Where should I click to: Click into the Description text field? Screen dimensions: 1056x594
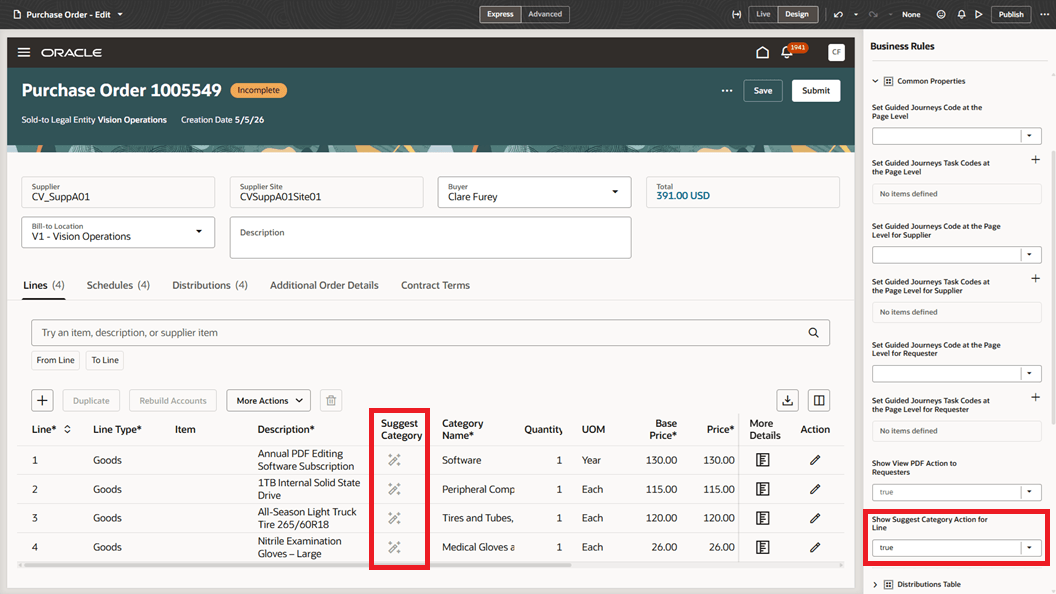[430, 237]
